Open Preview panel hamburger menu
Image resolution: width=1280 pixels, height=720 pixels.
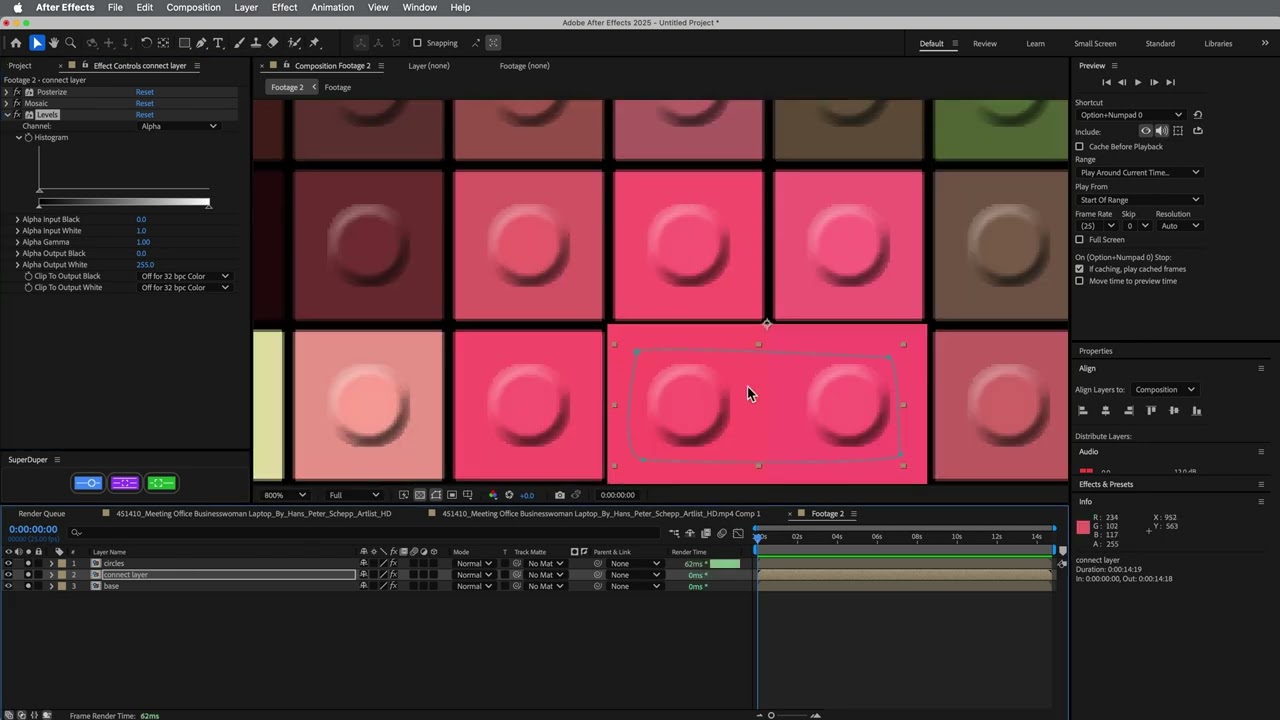[1113, 66]
